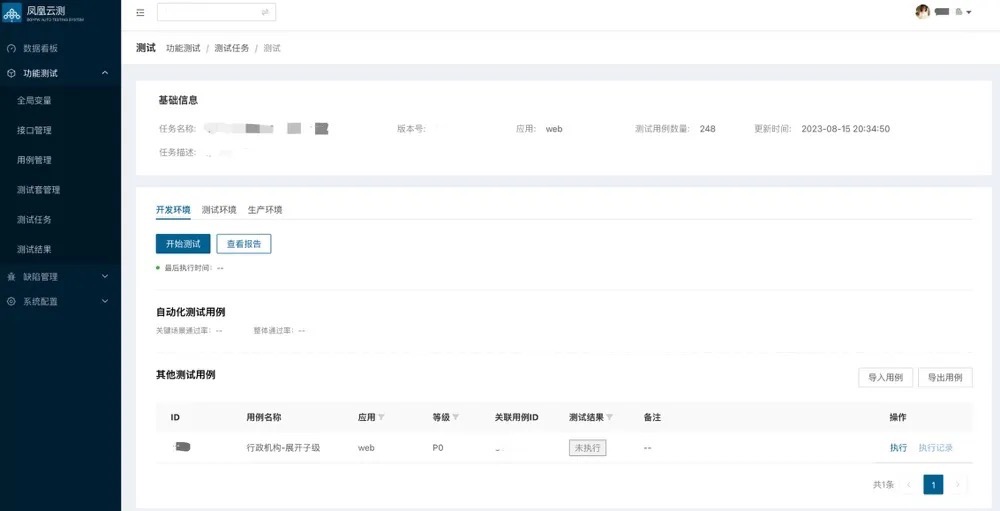This screenshot has height=511, width=1000.
Task: Open the 测试结果 column filter icon
Action: pos(609,417)
